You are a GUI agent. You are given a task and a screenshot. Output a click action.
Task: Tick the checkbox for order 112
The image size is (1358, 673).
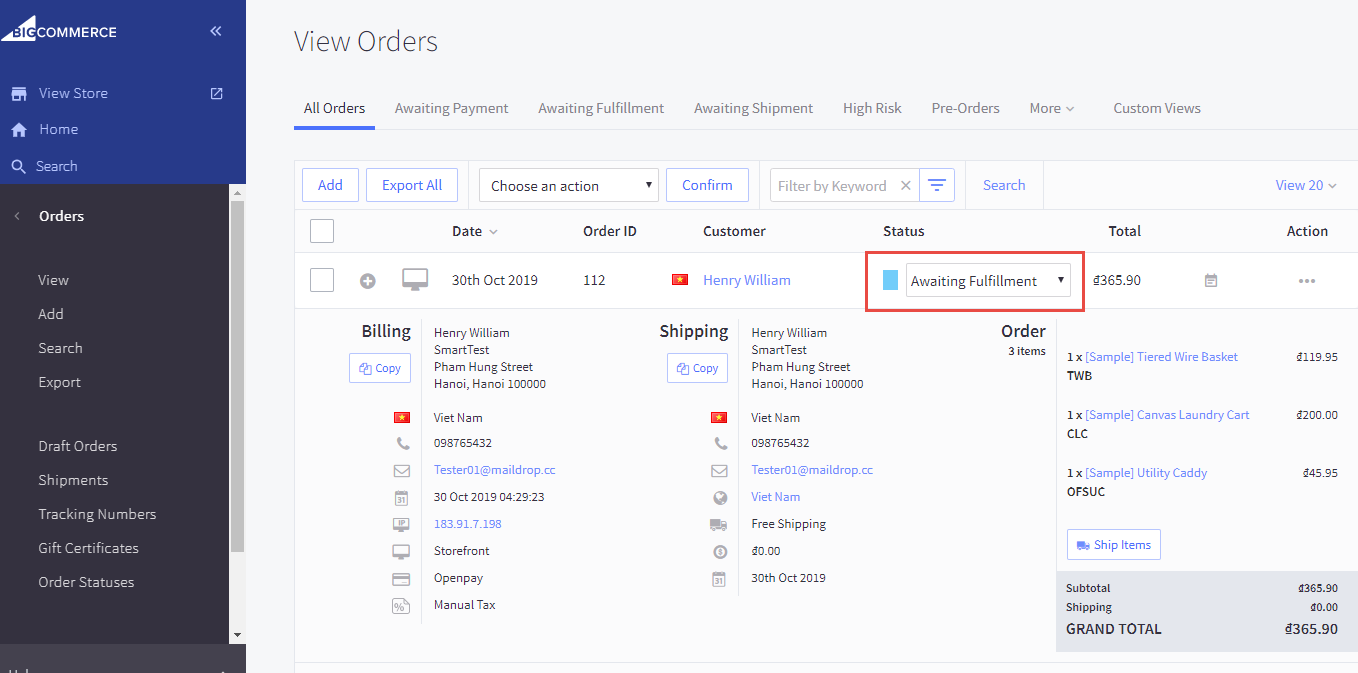click(322, 280)
